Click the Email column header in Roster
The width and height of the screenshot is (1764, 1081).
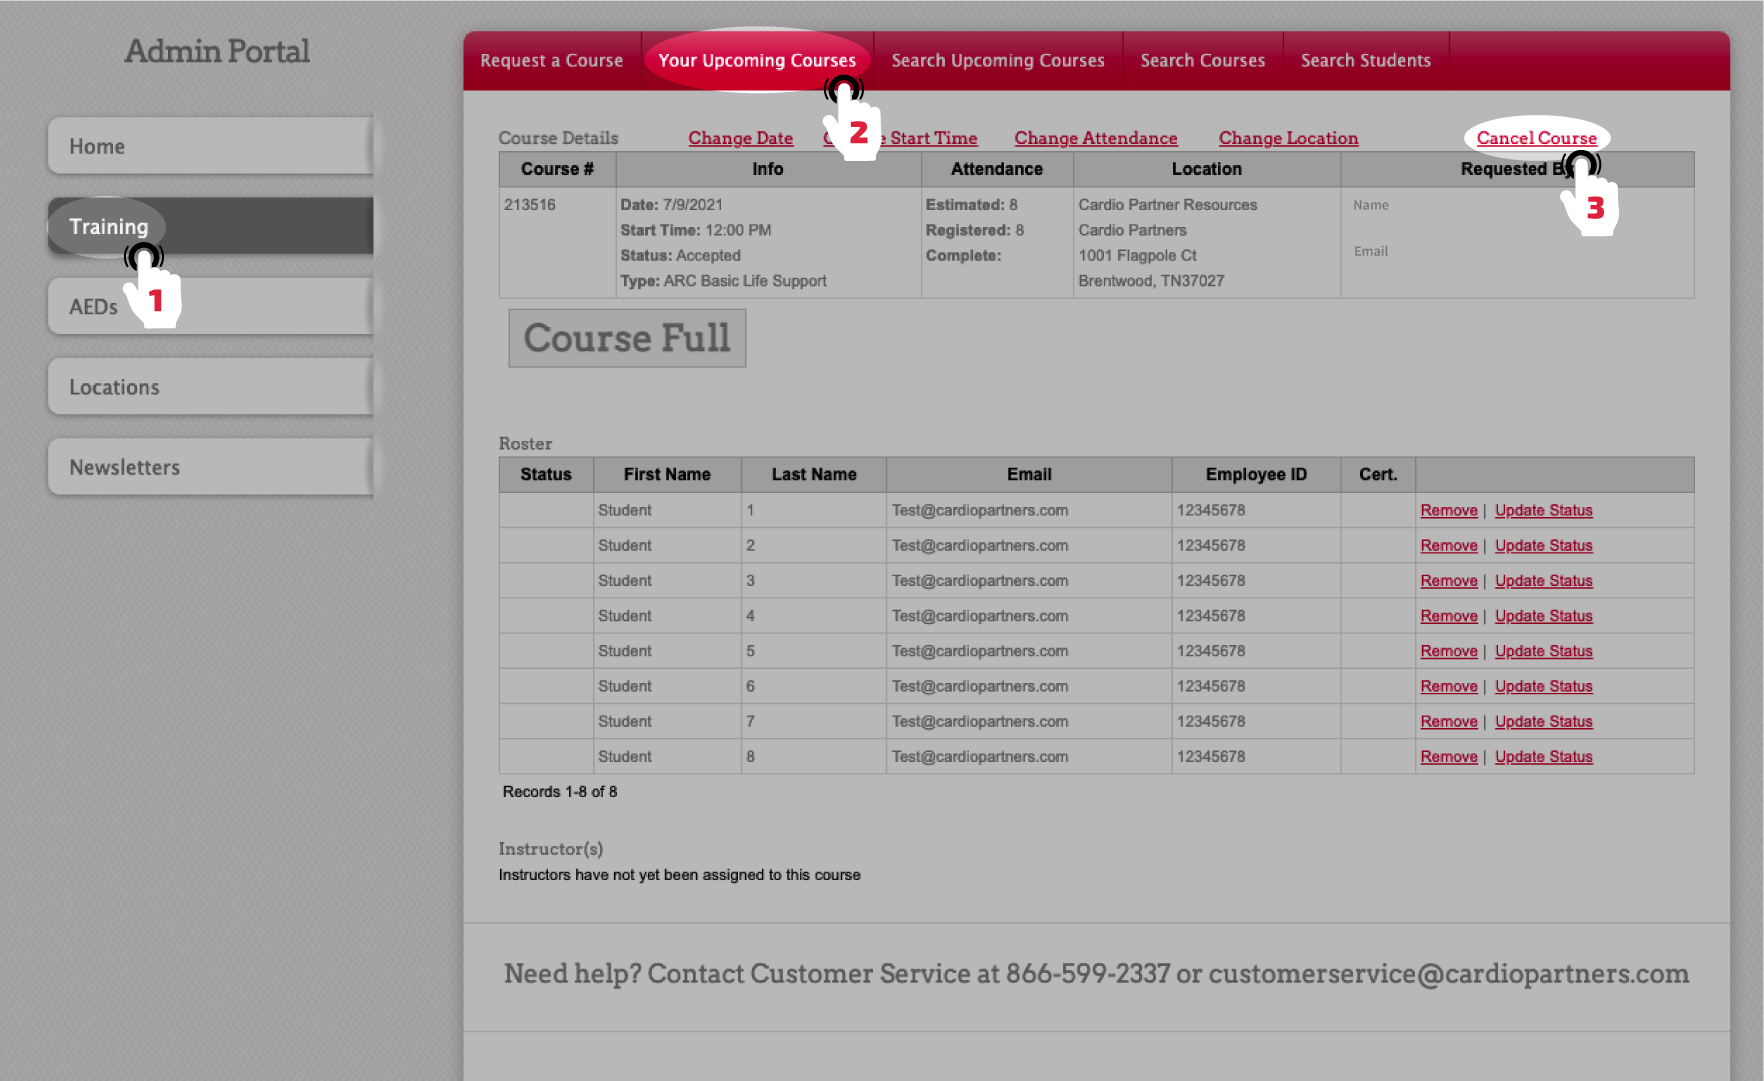click(1028, 474)
